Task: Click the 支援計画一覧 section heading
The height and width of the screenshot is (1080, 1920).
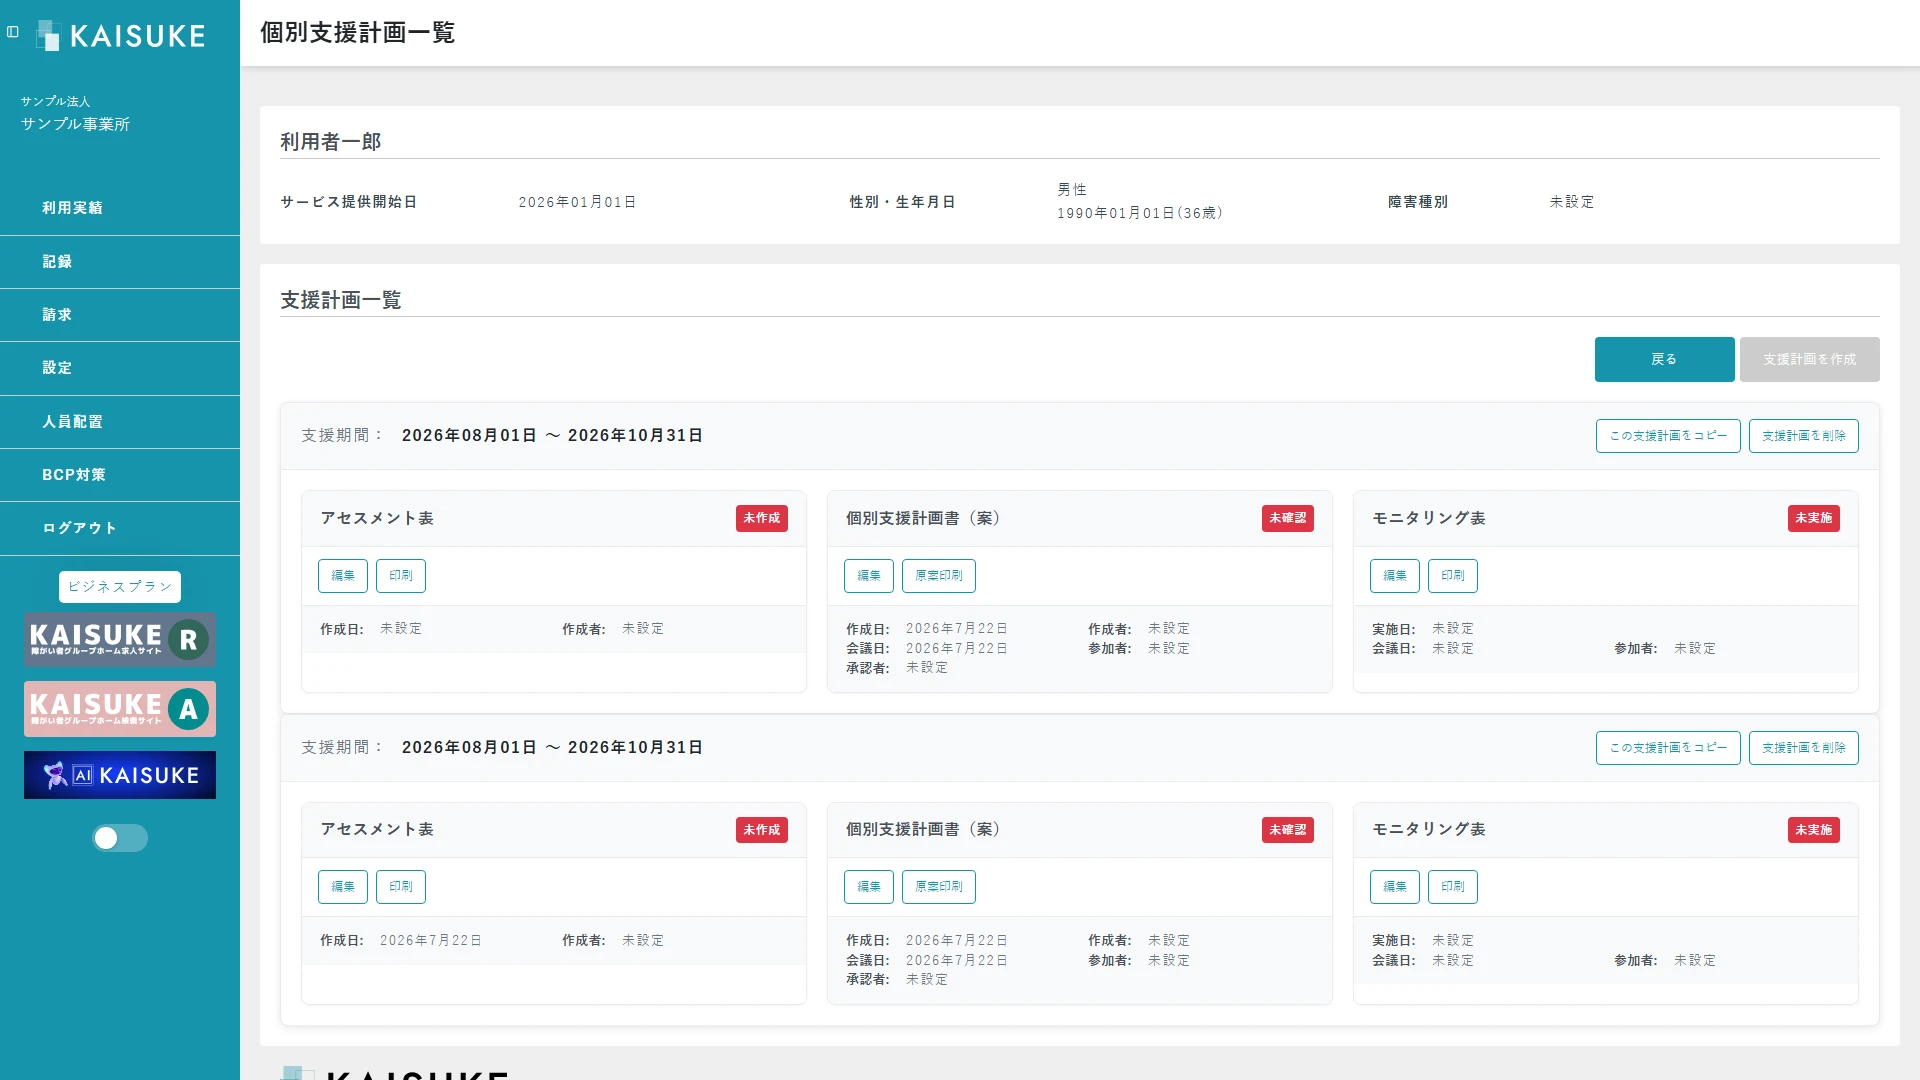Action: coord(341,300)
